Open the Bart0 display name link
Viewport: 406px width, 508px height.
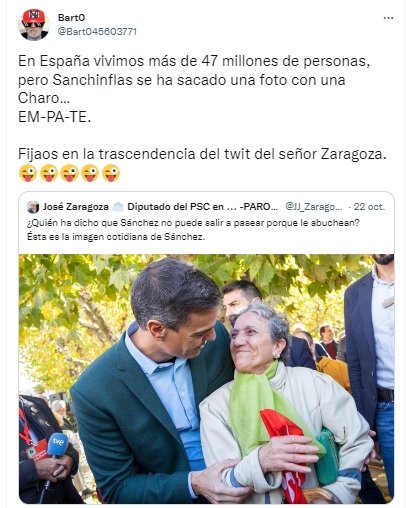[71, 18]
